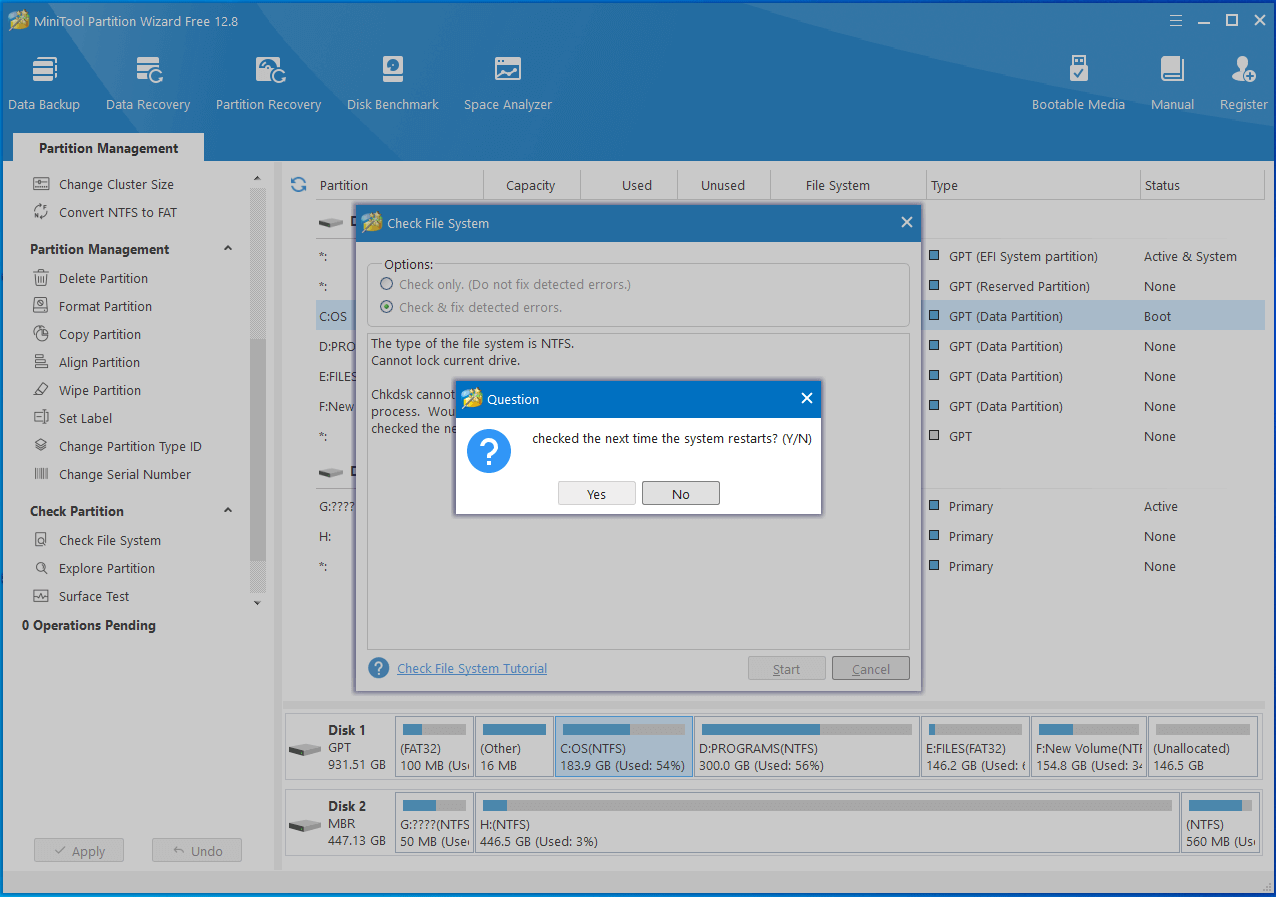Select Wipe Partition in the sidebar
This screenshot has width=1276, height=897.
pyautogui.click(x=100, y=390)
